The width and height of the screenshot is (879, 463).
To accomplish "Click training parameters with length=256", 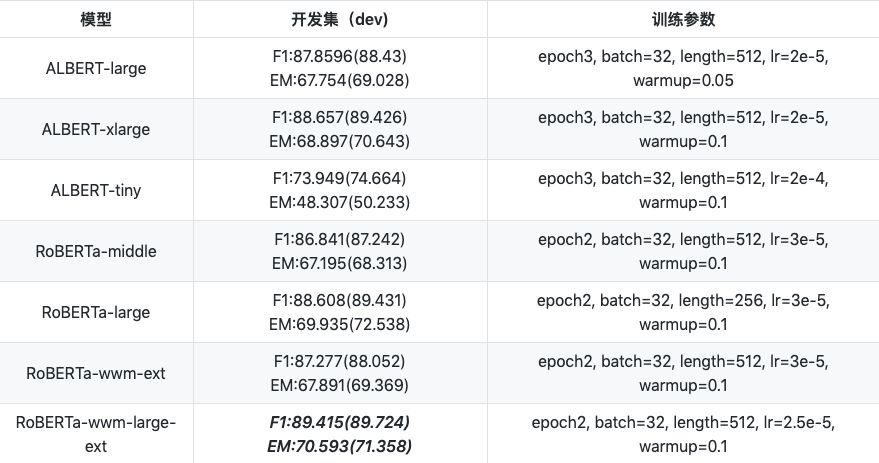I will coord(682,312).
